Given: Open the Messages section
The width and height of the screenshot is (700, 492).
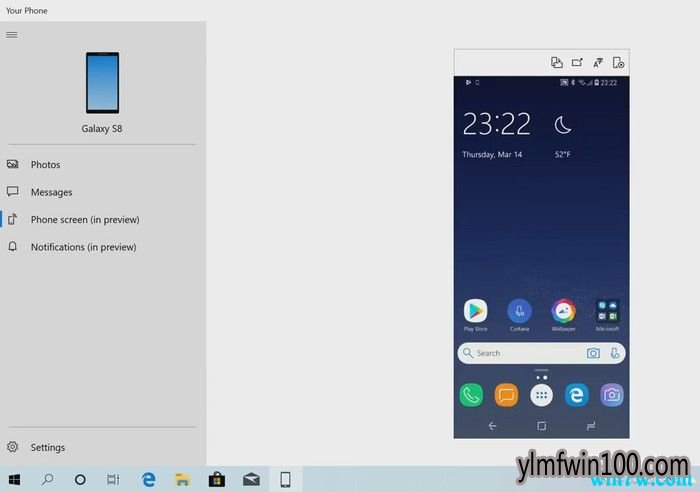Looking at the screenshot, I should click(x=102, y=192).
